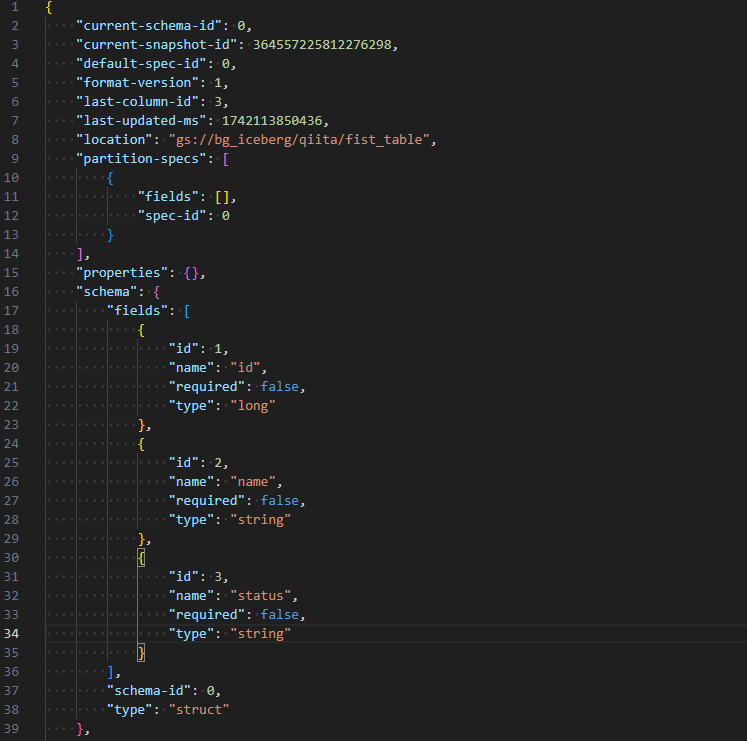This screenshot has height=741, width=747.
Task: Click the "partition-specs" key
Action: (141, 159)
